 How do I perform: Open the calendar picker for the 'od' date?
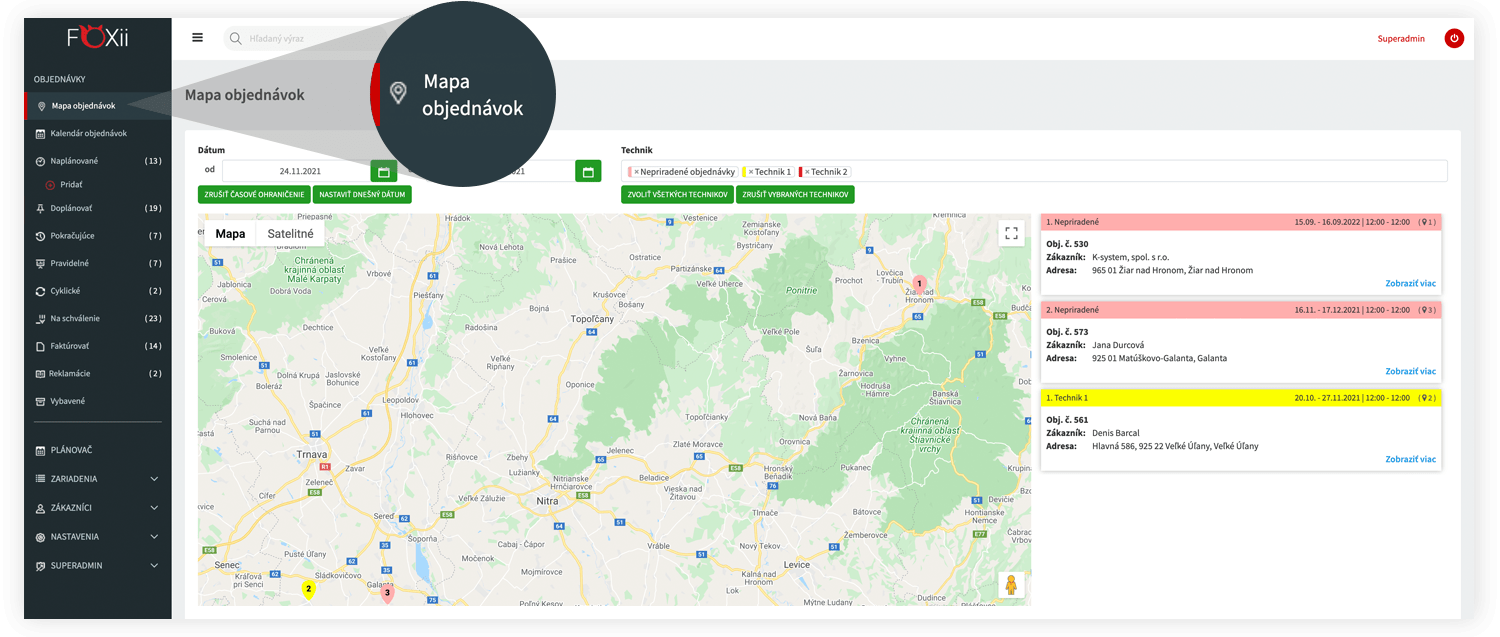pos(383,171)
